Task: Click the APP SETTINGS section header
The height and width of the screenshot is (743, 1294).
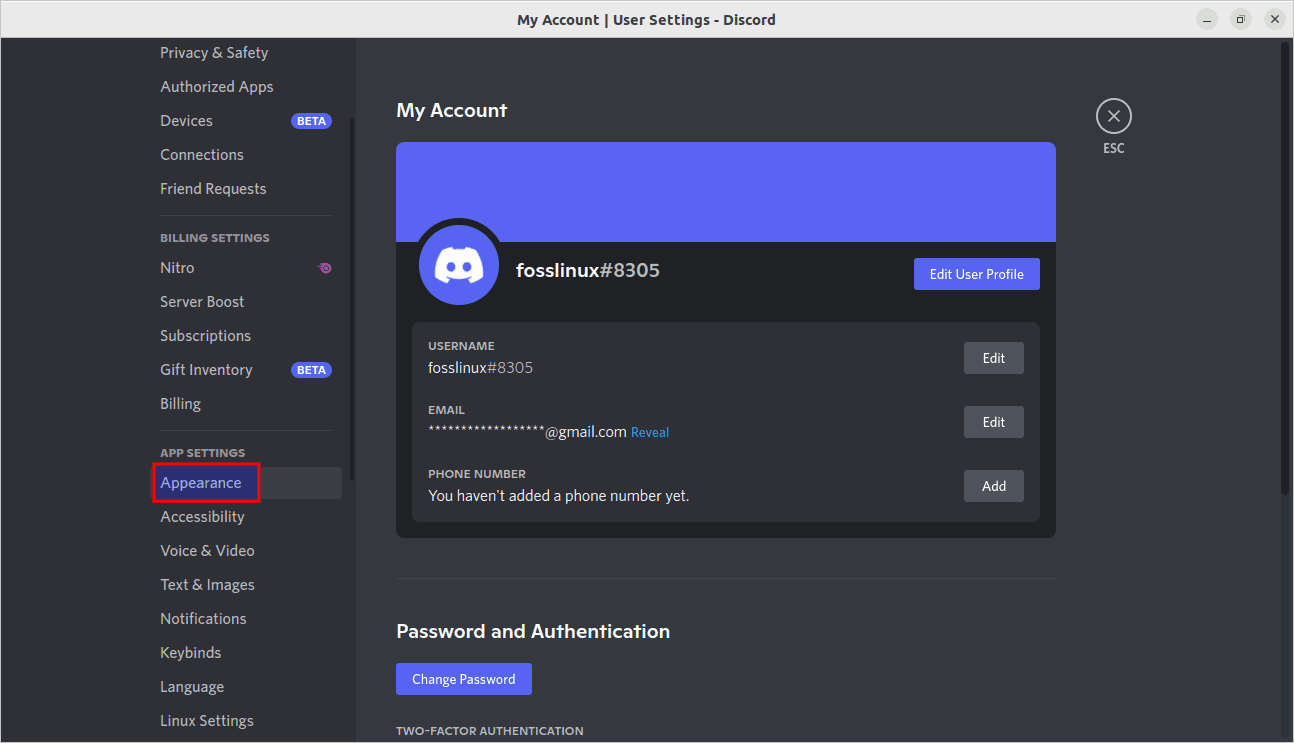Action: point(202,453)
